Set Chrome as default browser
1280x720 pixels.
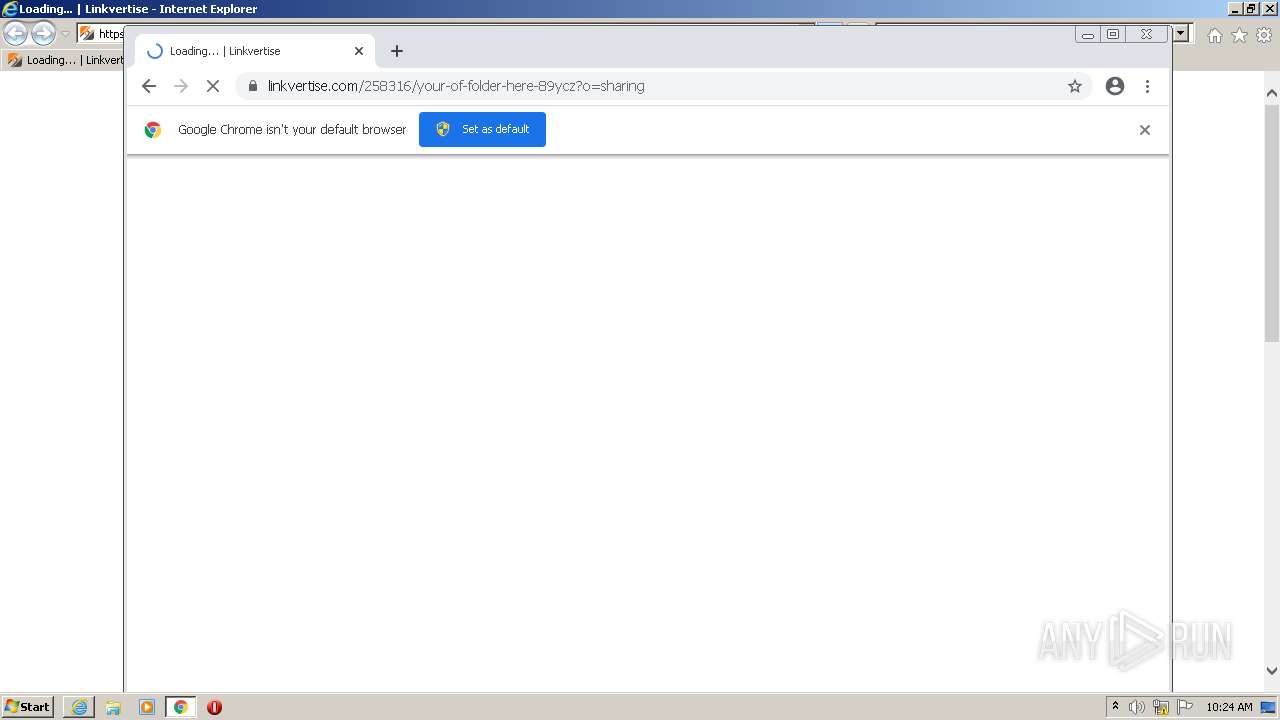[482, 129]
